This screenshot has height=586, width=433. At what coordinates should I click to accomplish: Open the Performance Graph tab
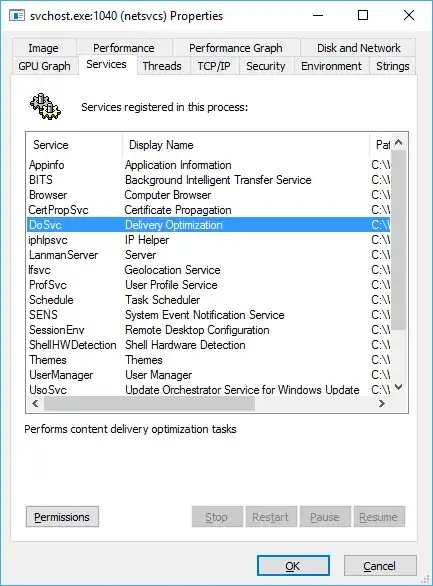pyautogui.click(x=236, y=48)
